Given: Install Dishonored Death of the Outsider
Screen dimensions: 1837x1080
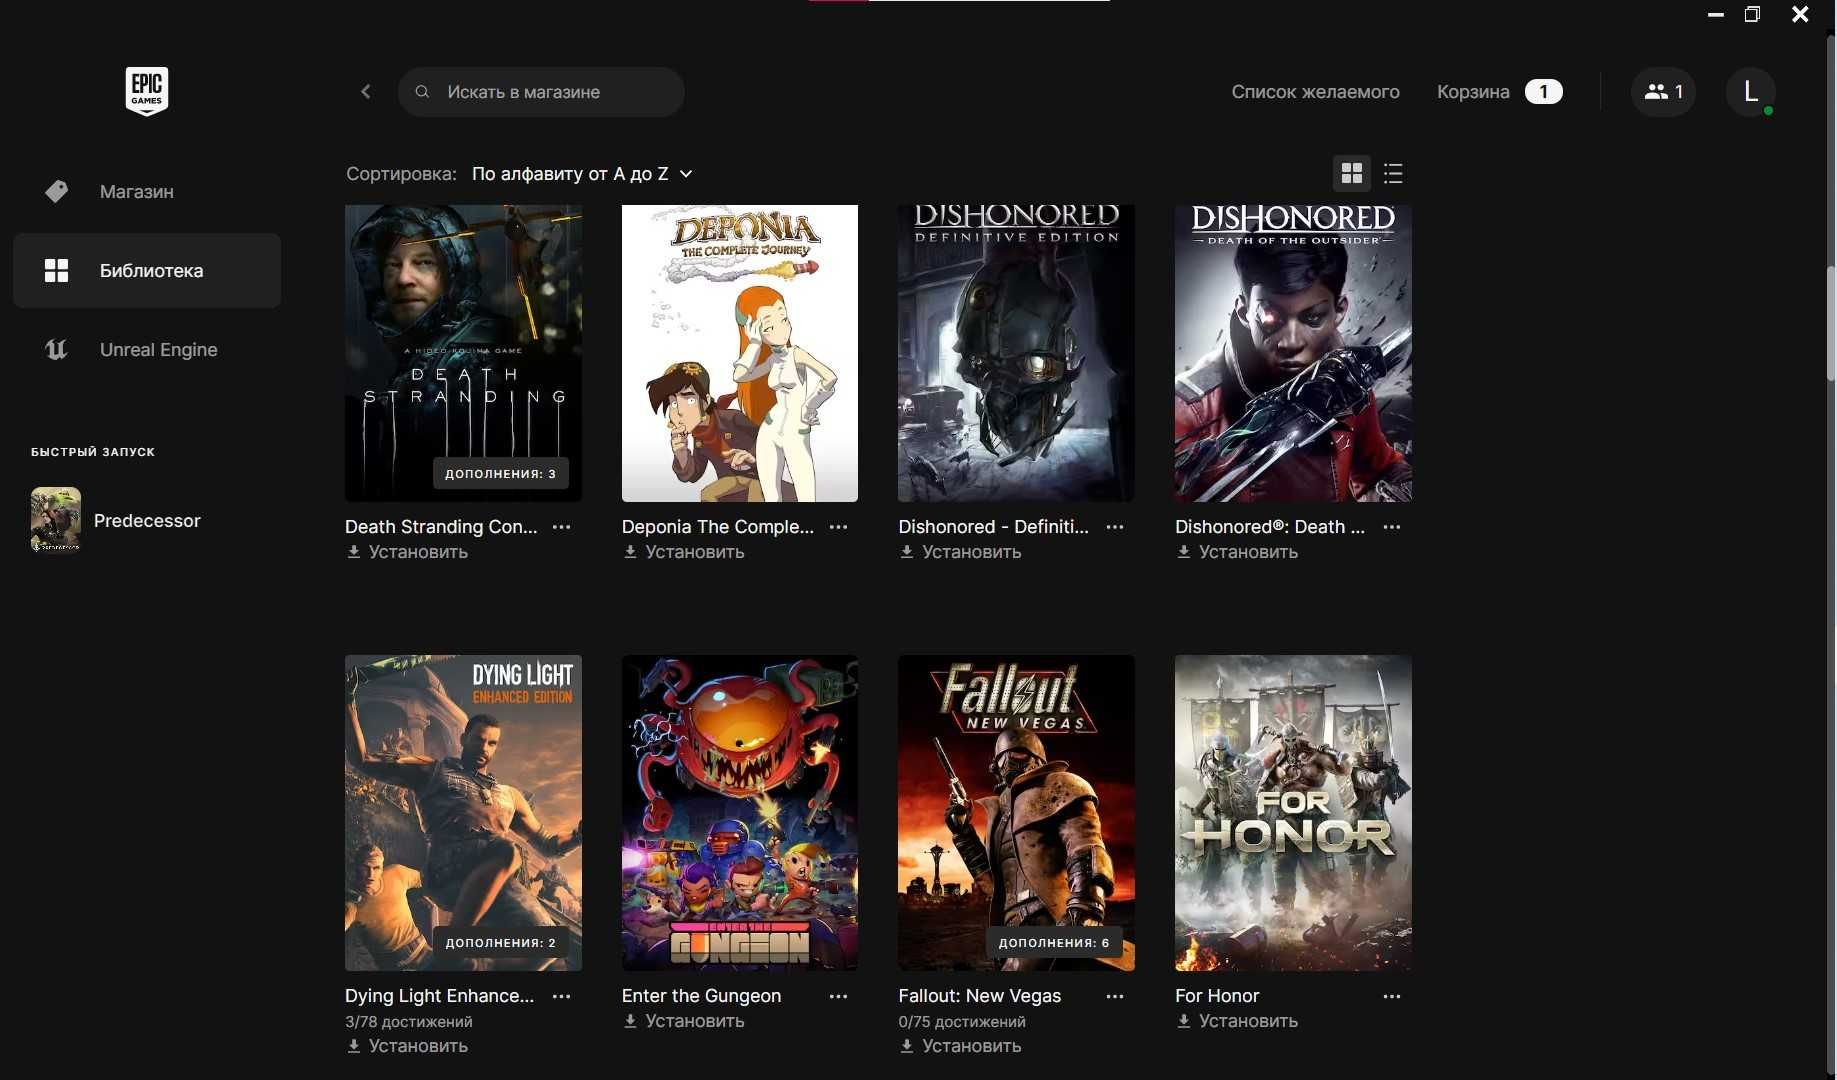Looking at the screenshot, I should [1237, 552].
